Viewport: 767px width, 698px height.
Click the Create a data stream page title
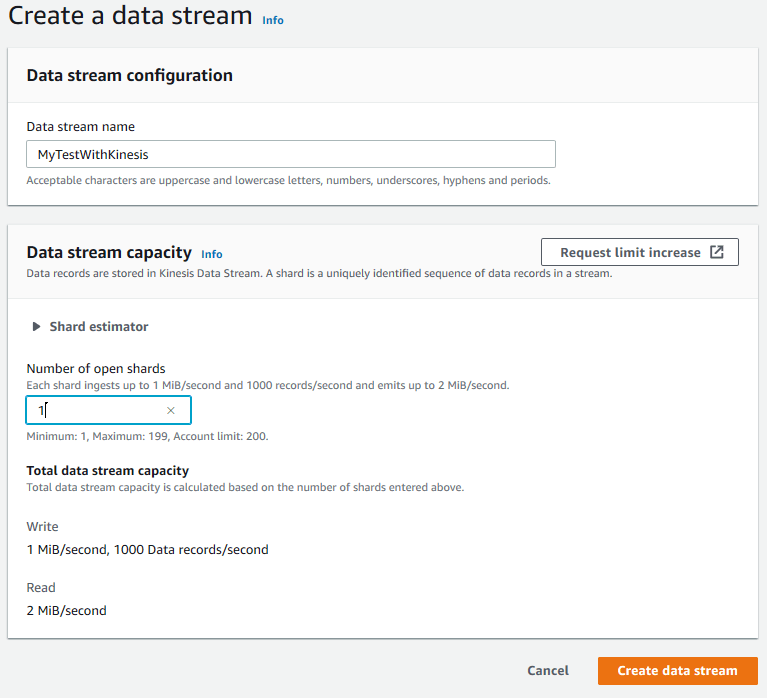click(130, 16)
